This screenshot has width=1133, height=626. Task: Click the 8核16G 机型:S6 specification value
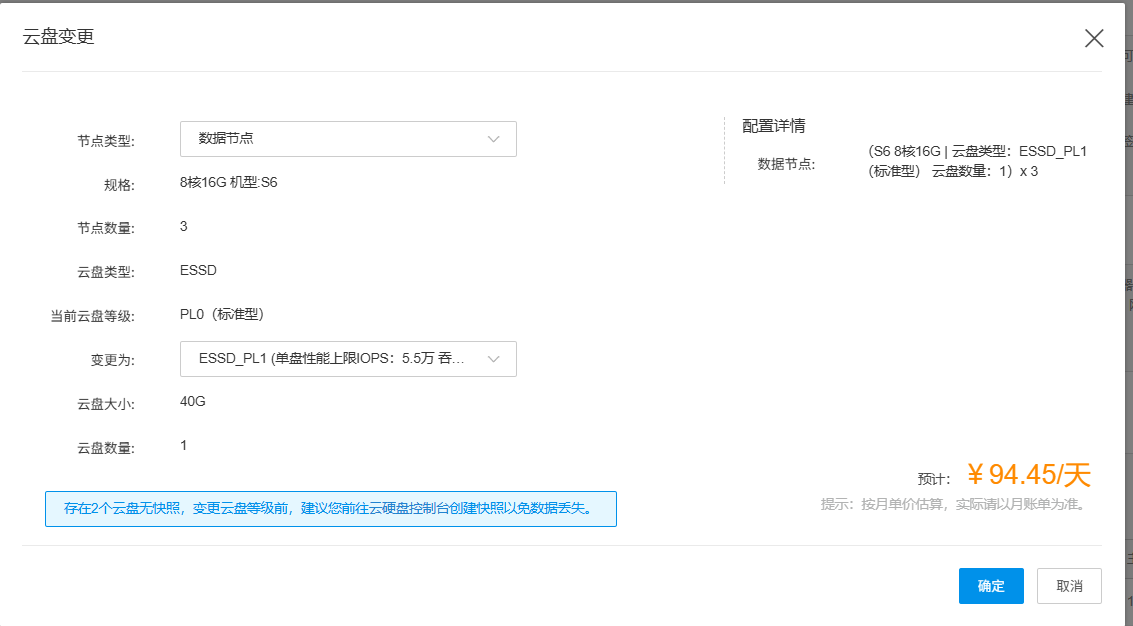(228, 183)
